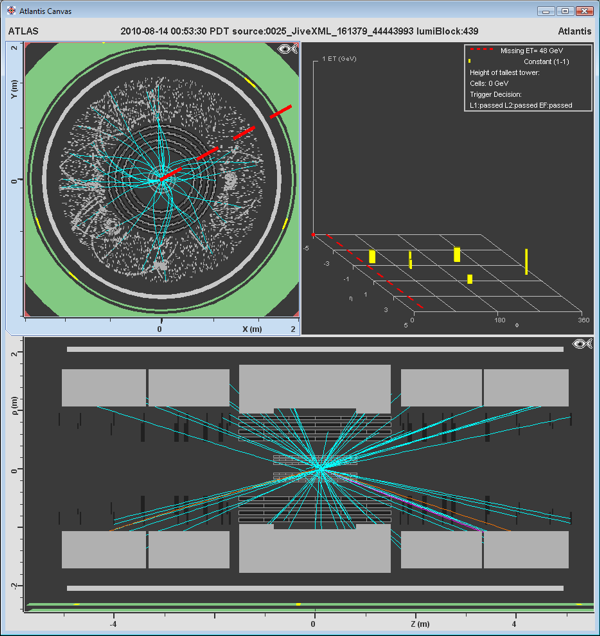Select the upper central gray calorimeter block
This screenshot has height=636, width=600.
point(314,387)
